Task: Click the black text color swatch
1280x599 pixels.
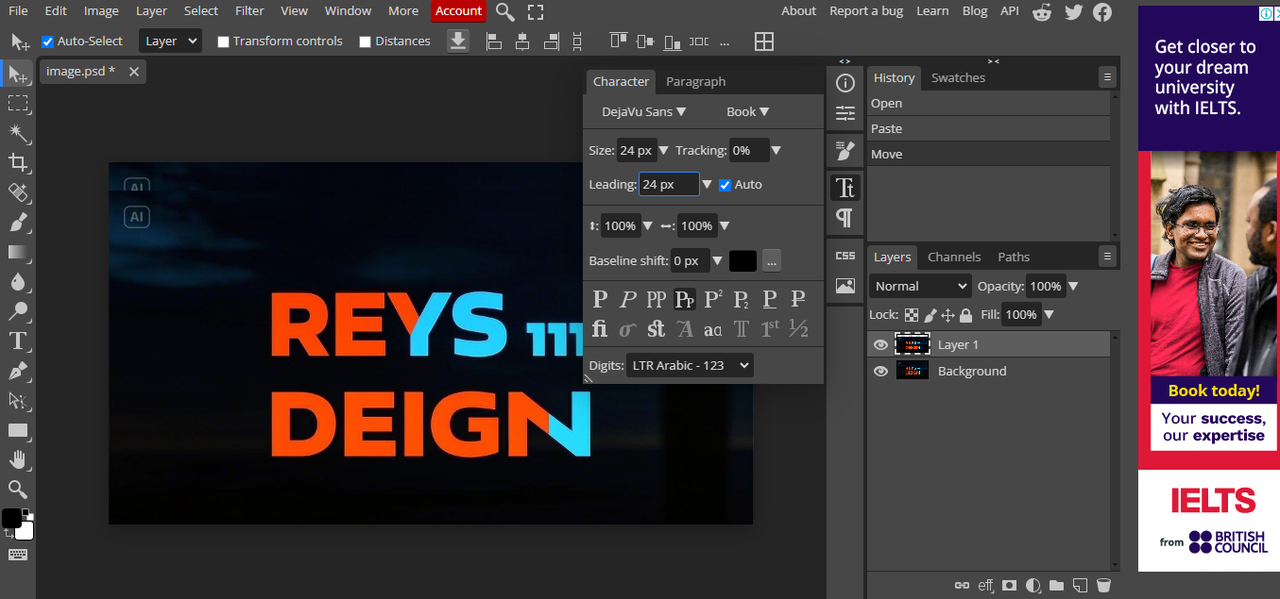Action: 742,261
